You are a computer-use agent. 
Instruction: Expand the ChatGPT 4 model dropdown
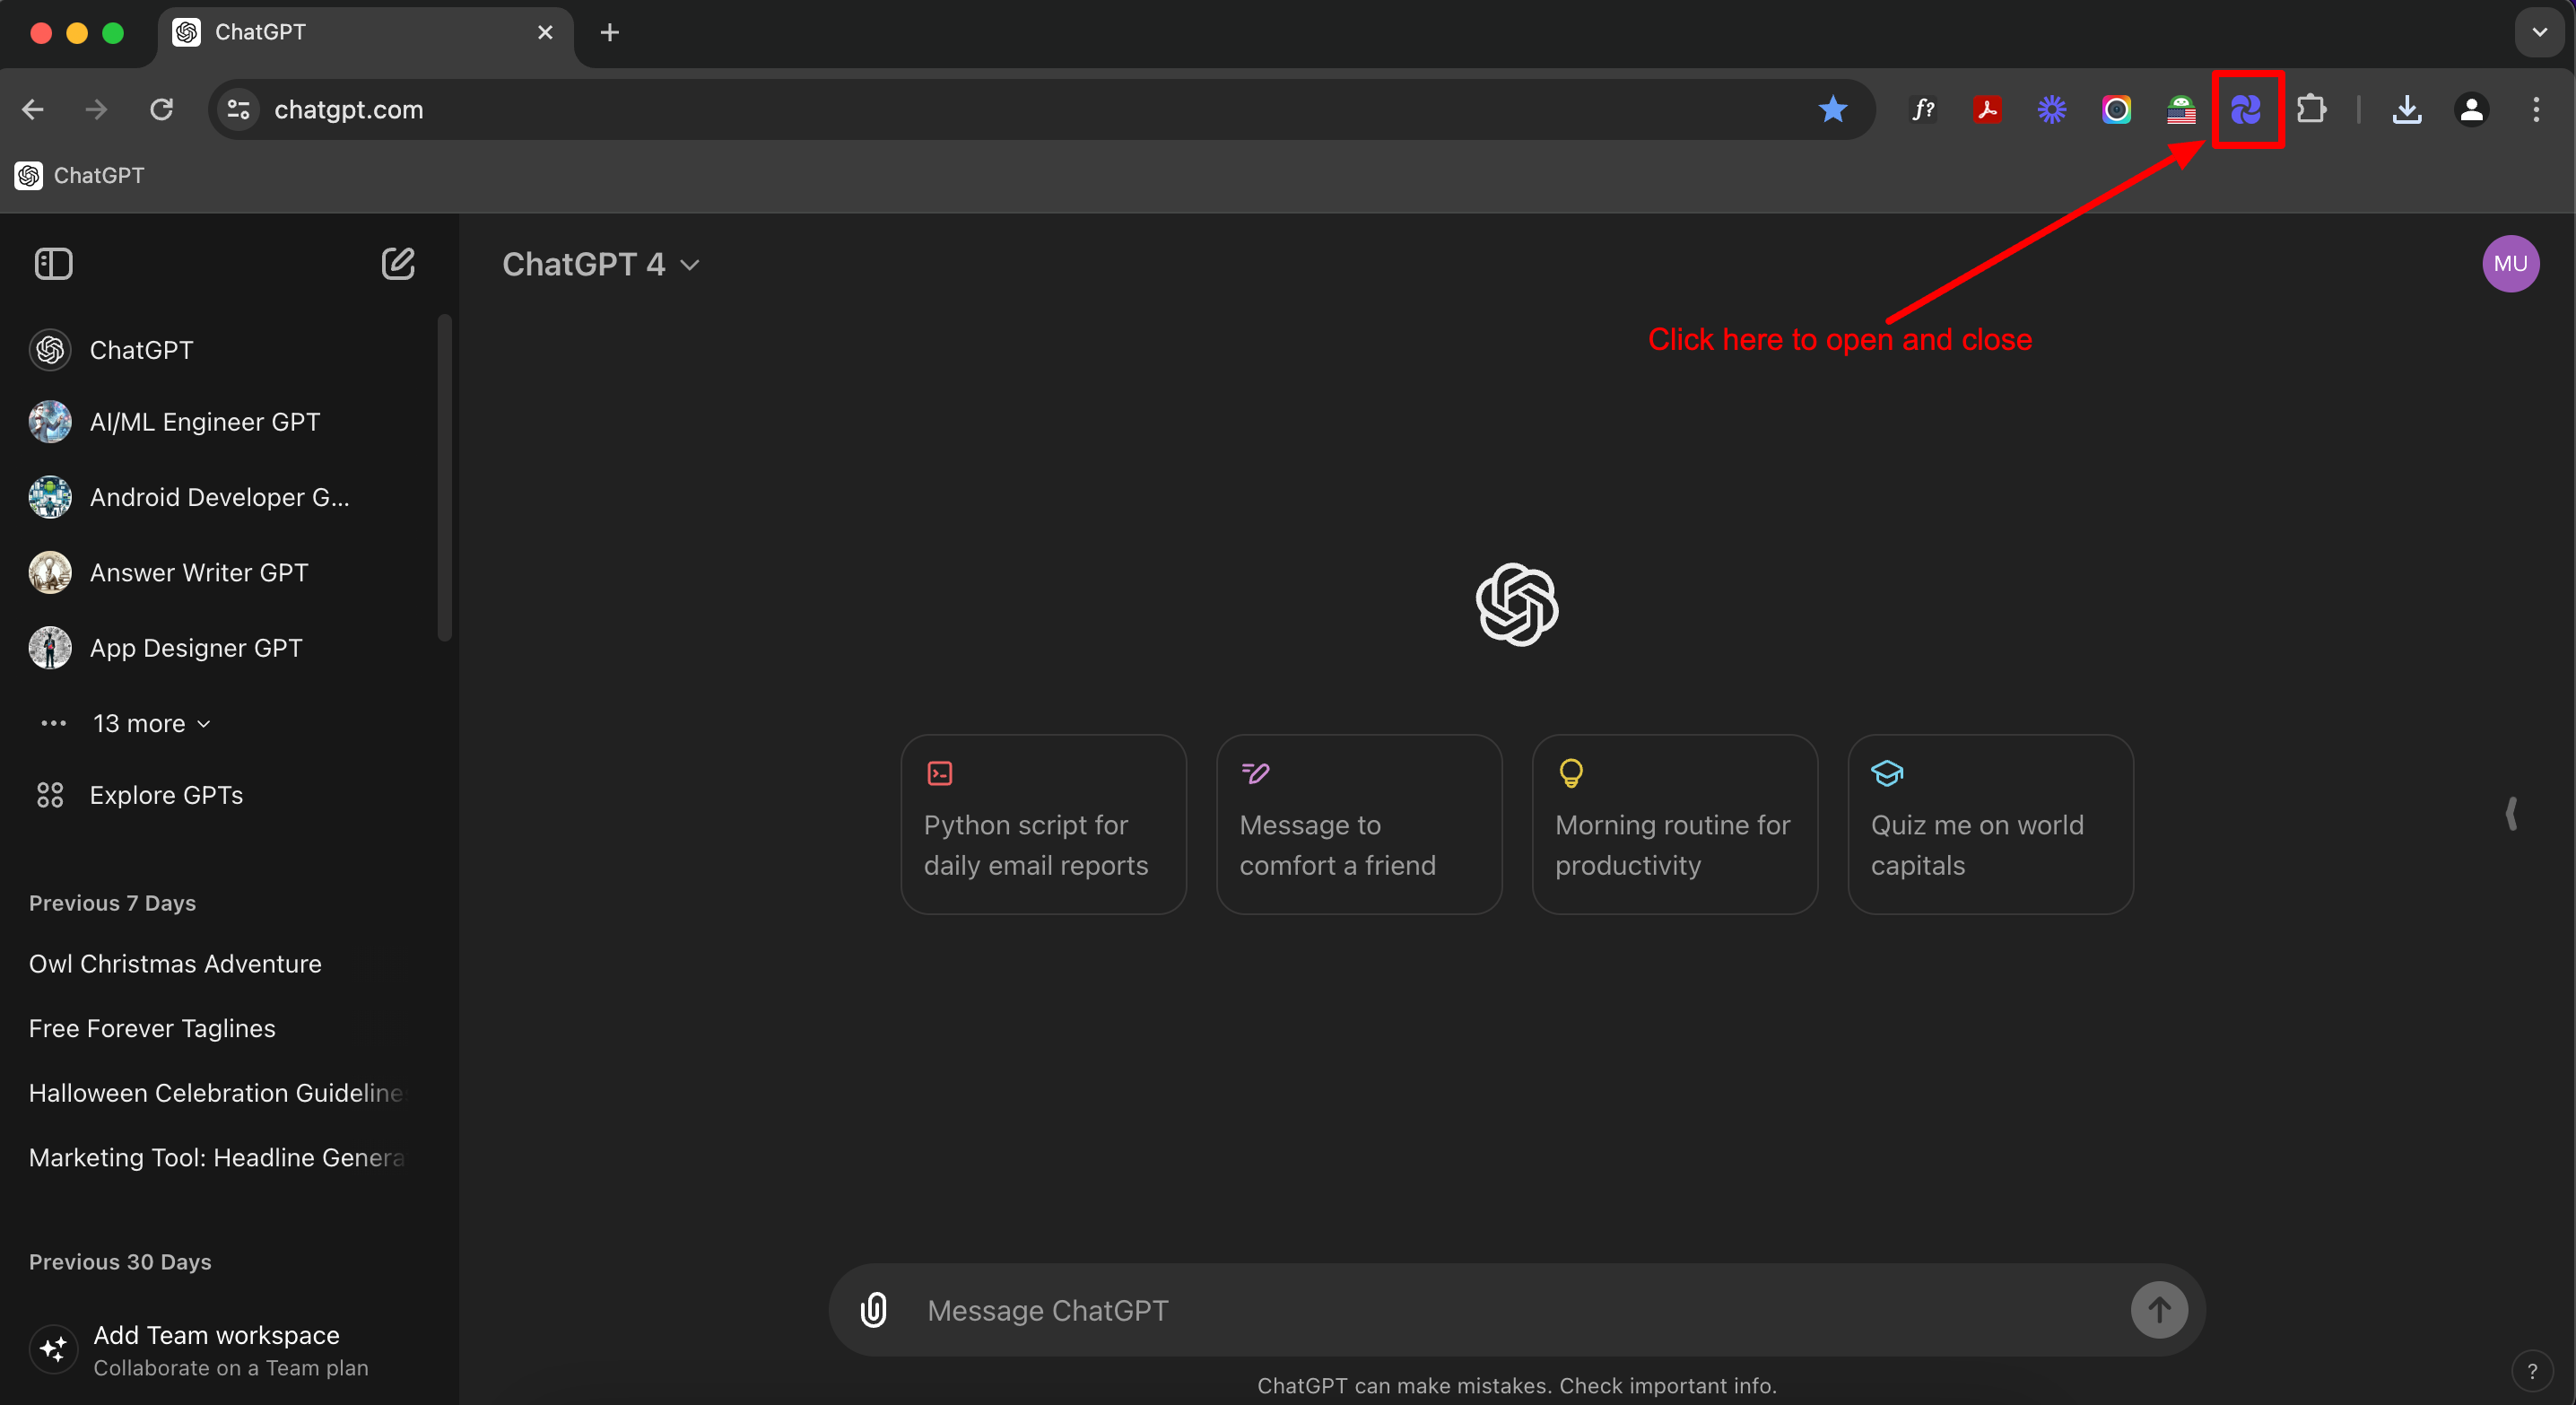click(x=600, y=264)
